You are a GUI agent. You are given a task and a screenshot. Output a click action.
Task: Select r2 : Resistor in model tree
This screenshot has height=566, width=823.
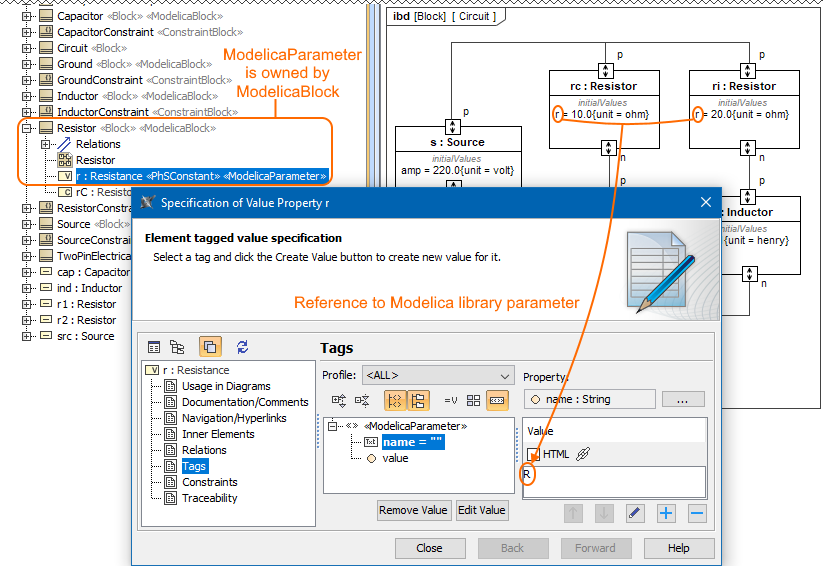point(87,320)
